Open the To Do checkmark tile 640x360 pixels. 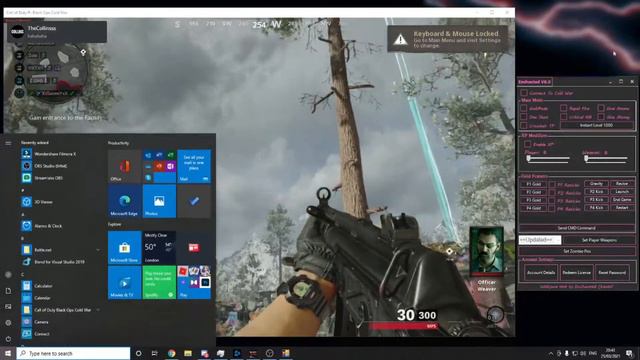[194, 201]
